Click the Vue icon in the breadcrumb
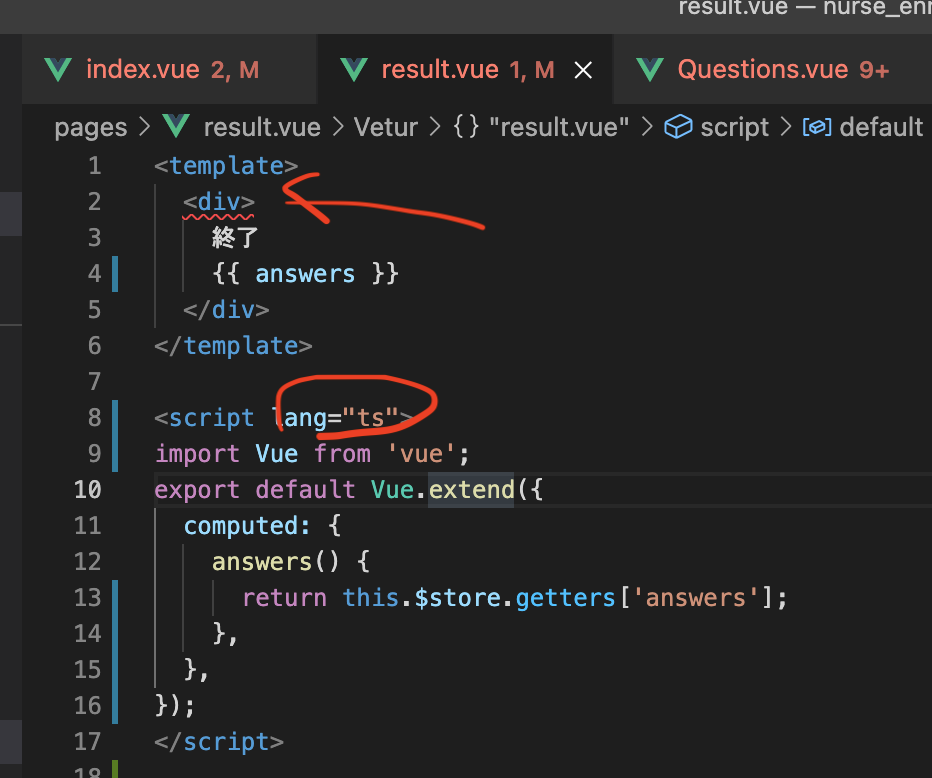 (x=176, y=127)
